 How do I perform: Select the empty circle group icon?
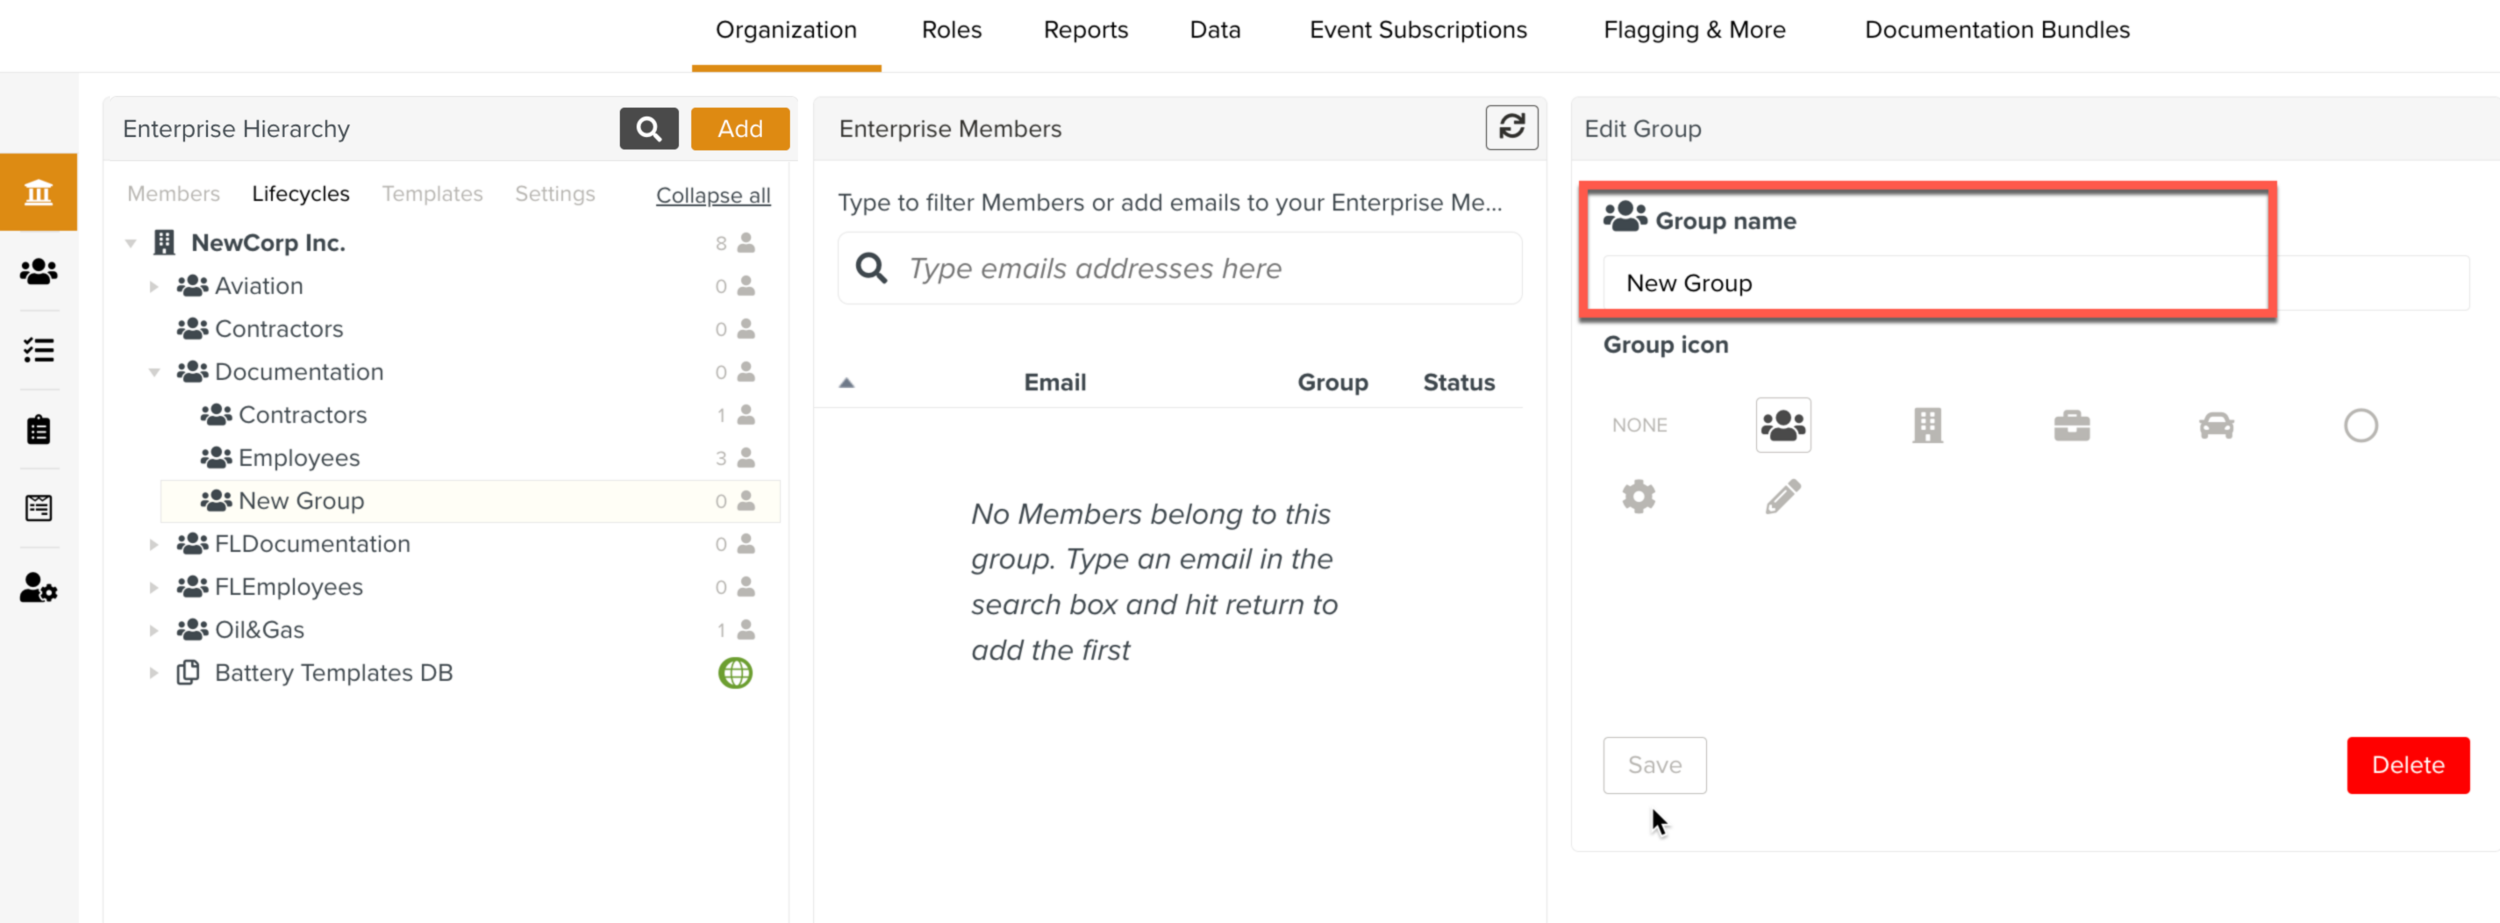pyautogui.click(x=2360, y=424)
